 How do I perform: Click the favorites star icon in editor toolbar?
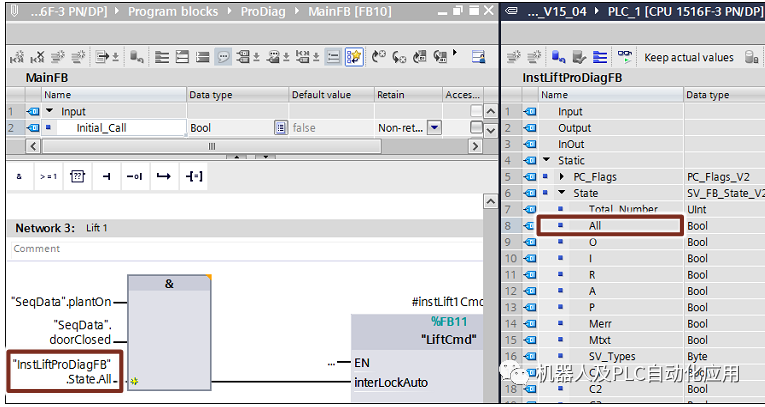click(354, 58)
